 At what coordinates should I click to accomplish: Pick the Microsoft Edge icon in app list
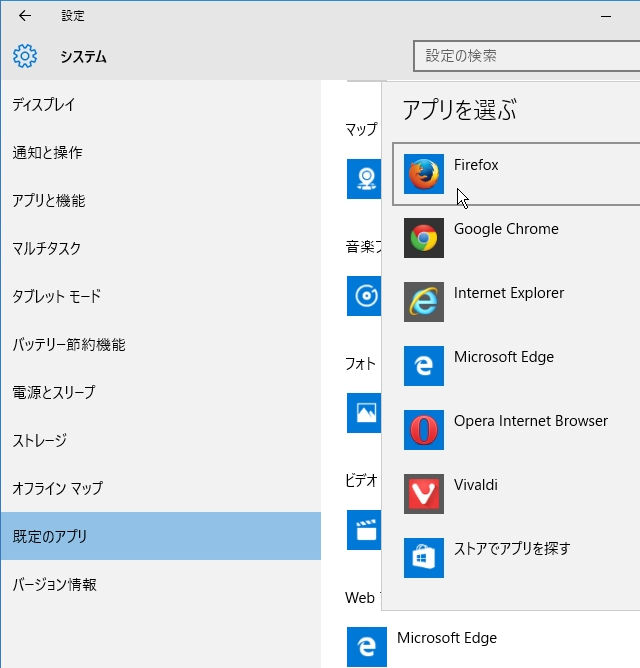(424, 366)
